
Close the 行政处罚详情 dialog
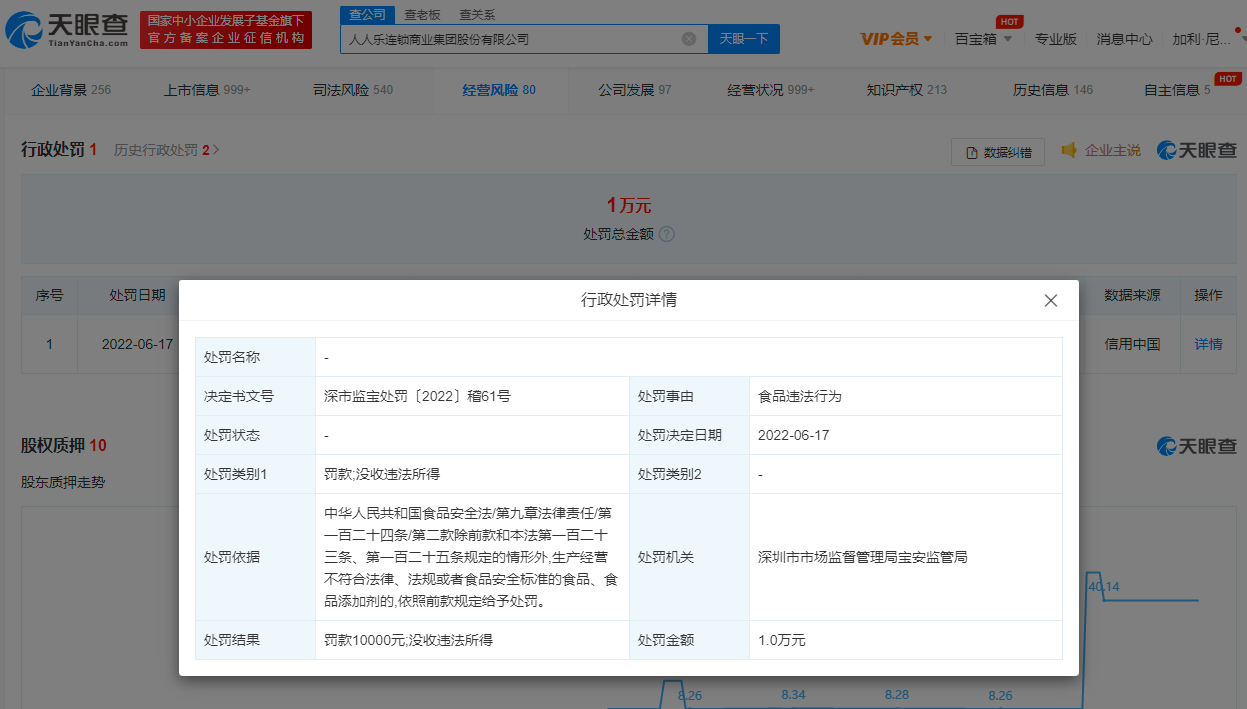click(x=1050, y=300)
